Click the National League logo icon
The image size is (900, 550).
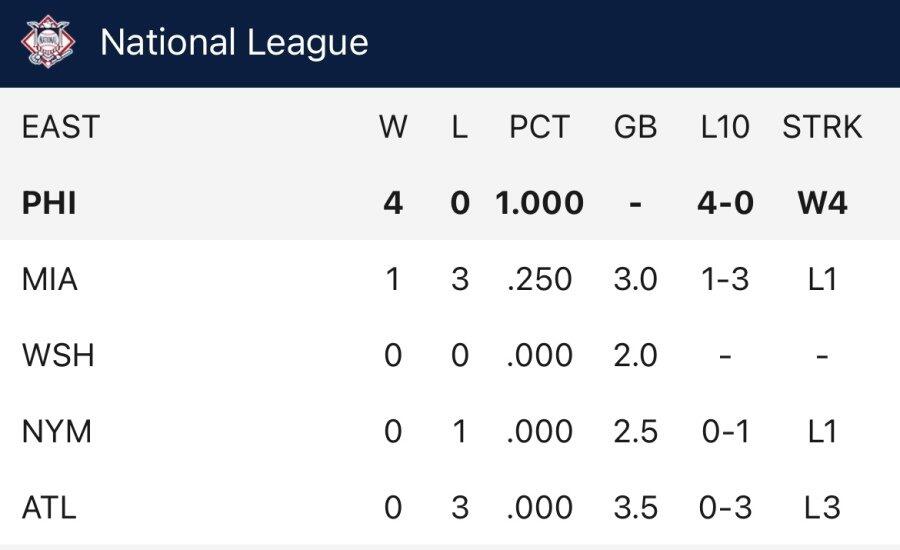pos(48,42)
